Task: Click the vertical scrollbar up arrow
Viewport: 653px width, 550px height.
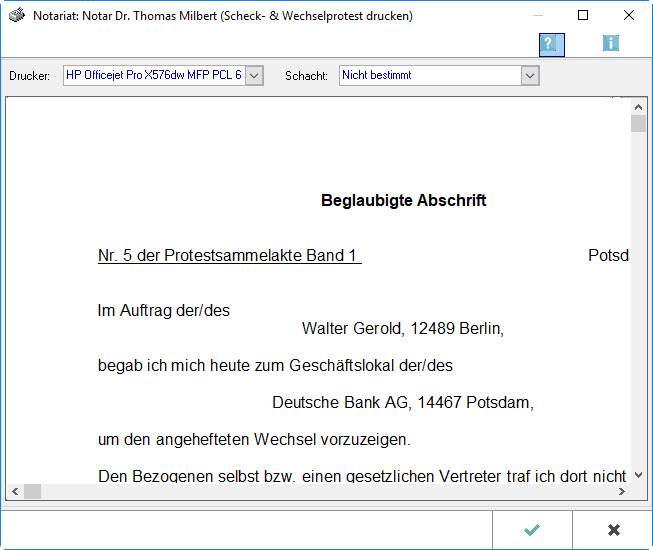Action: coord(638,107)
